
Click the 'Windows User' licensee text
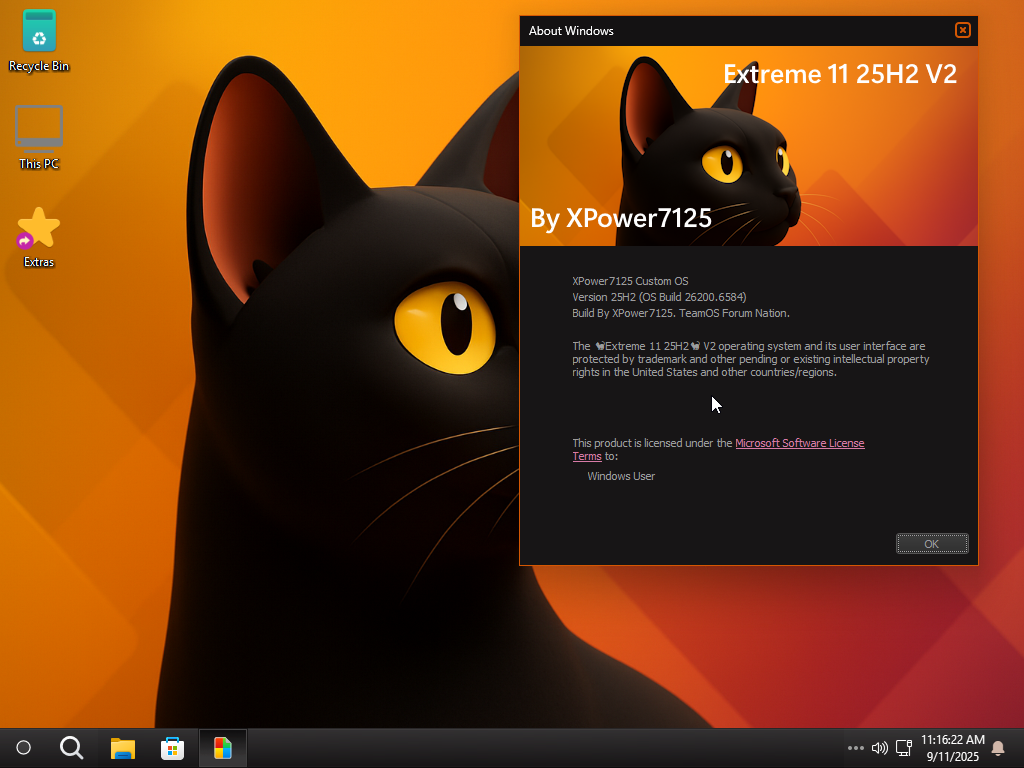click(621, 476)
